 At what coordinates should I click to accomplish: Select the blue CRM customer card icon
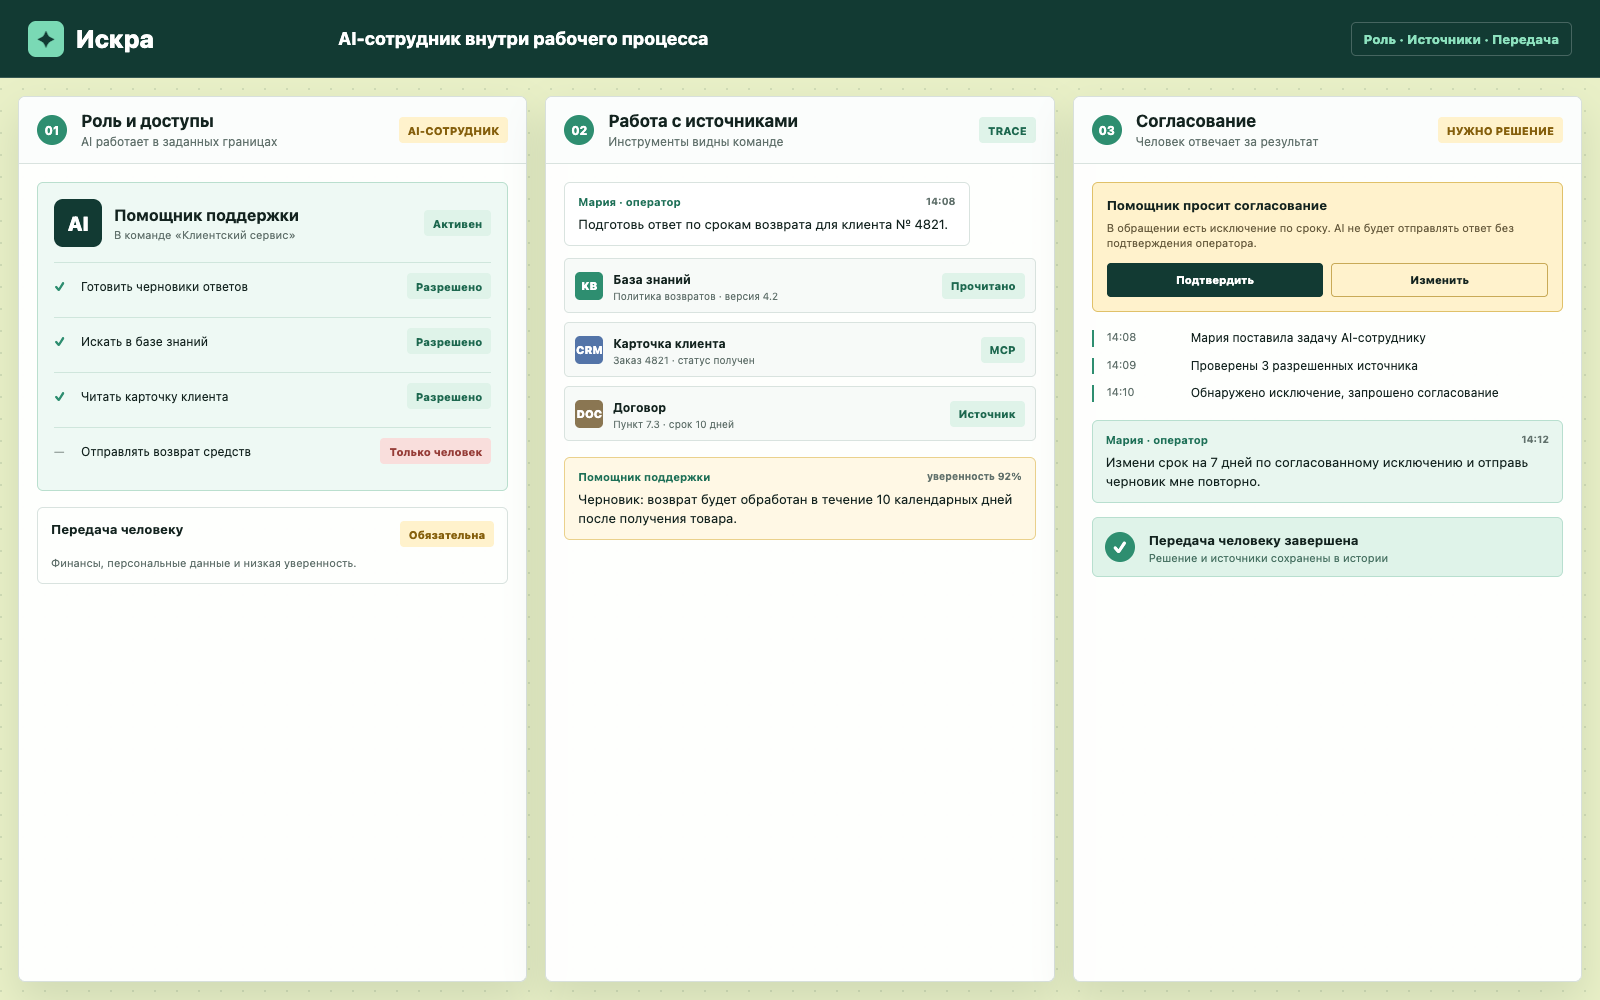tap(589, 350)
